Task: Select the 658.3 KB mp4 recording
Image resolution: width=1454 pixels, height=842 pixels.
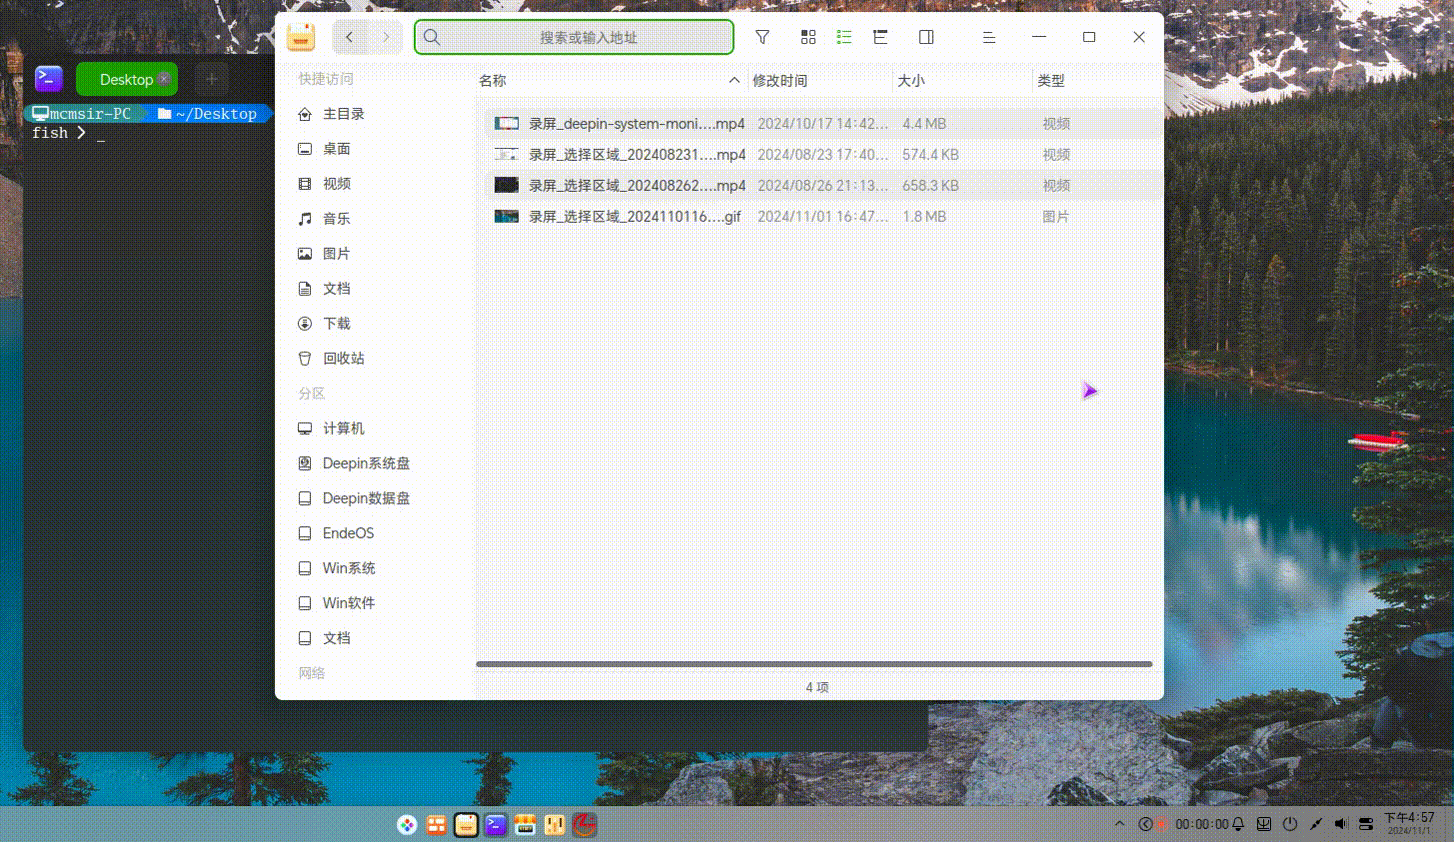Action: tap(823, 186)
